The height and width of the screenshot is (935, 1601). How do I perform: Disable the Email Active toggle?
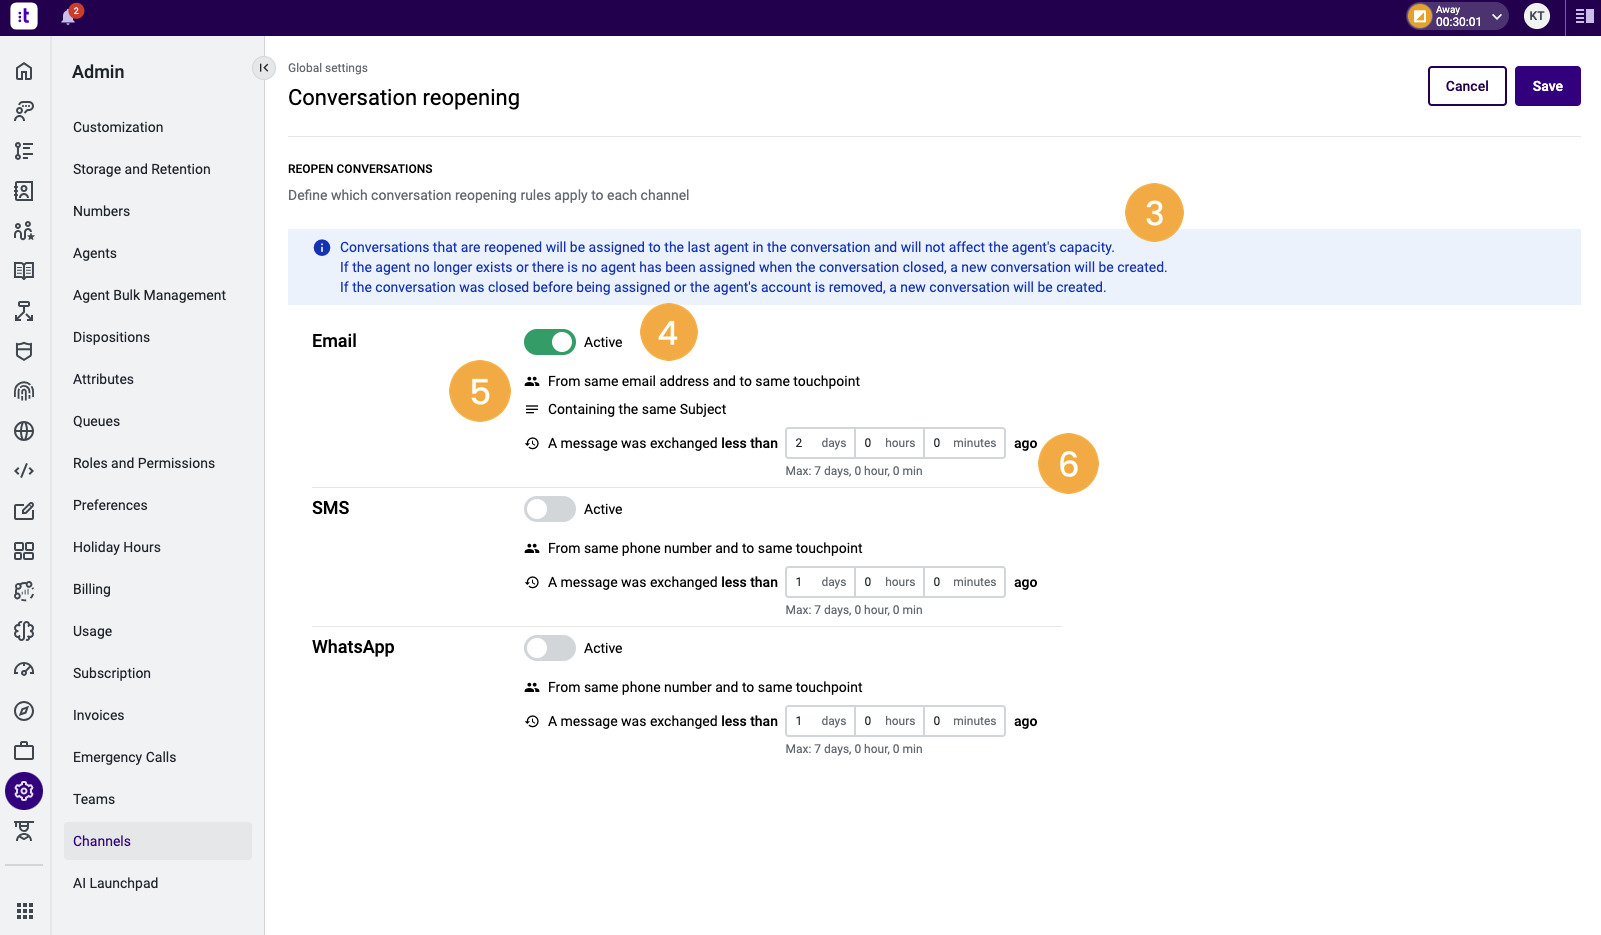pos(550,342)
